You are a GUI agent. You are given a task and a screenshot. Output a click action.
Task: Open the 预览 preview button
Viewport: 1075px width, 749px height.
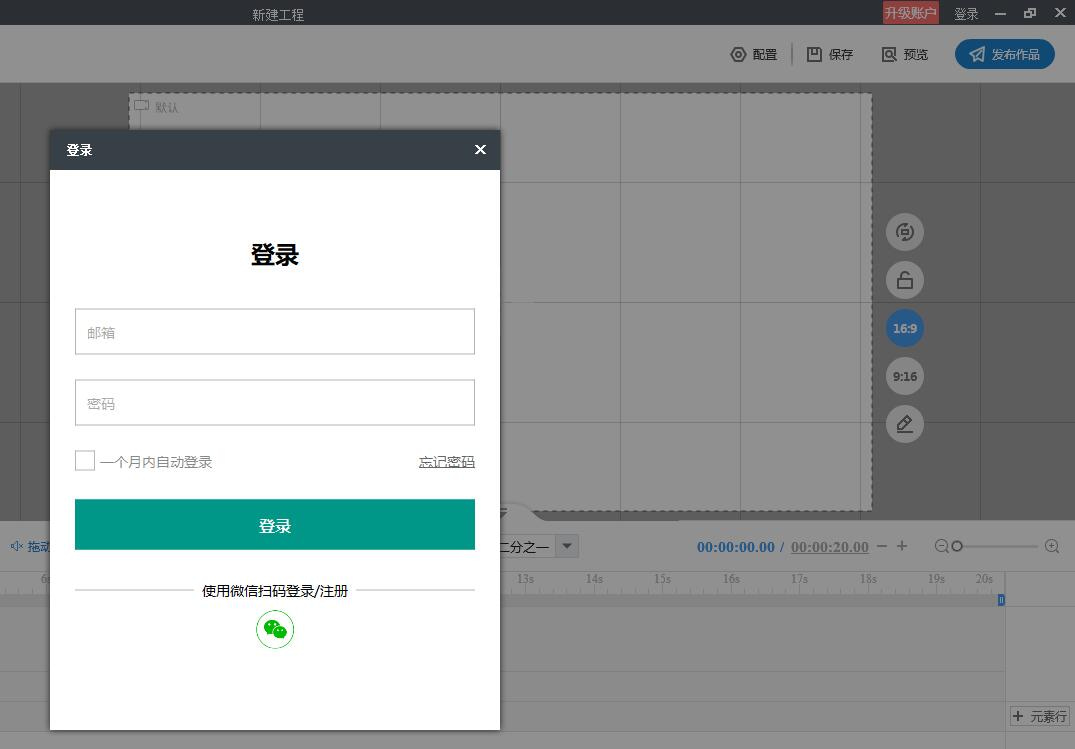click(905, 54)
